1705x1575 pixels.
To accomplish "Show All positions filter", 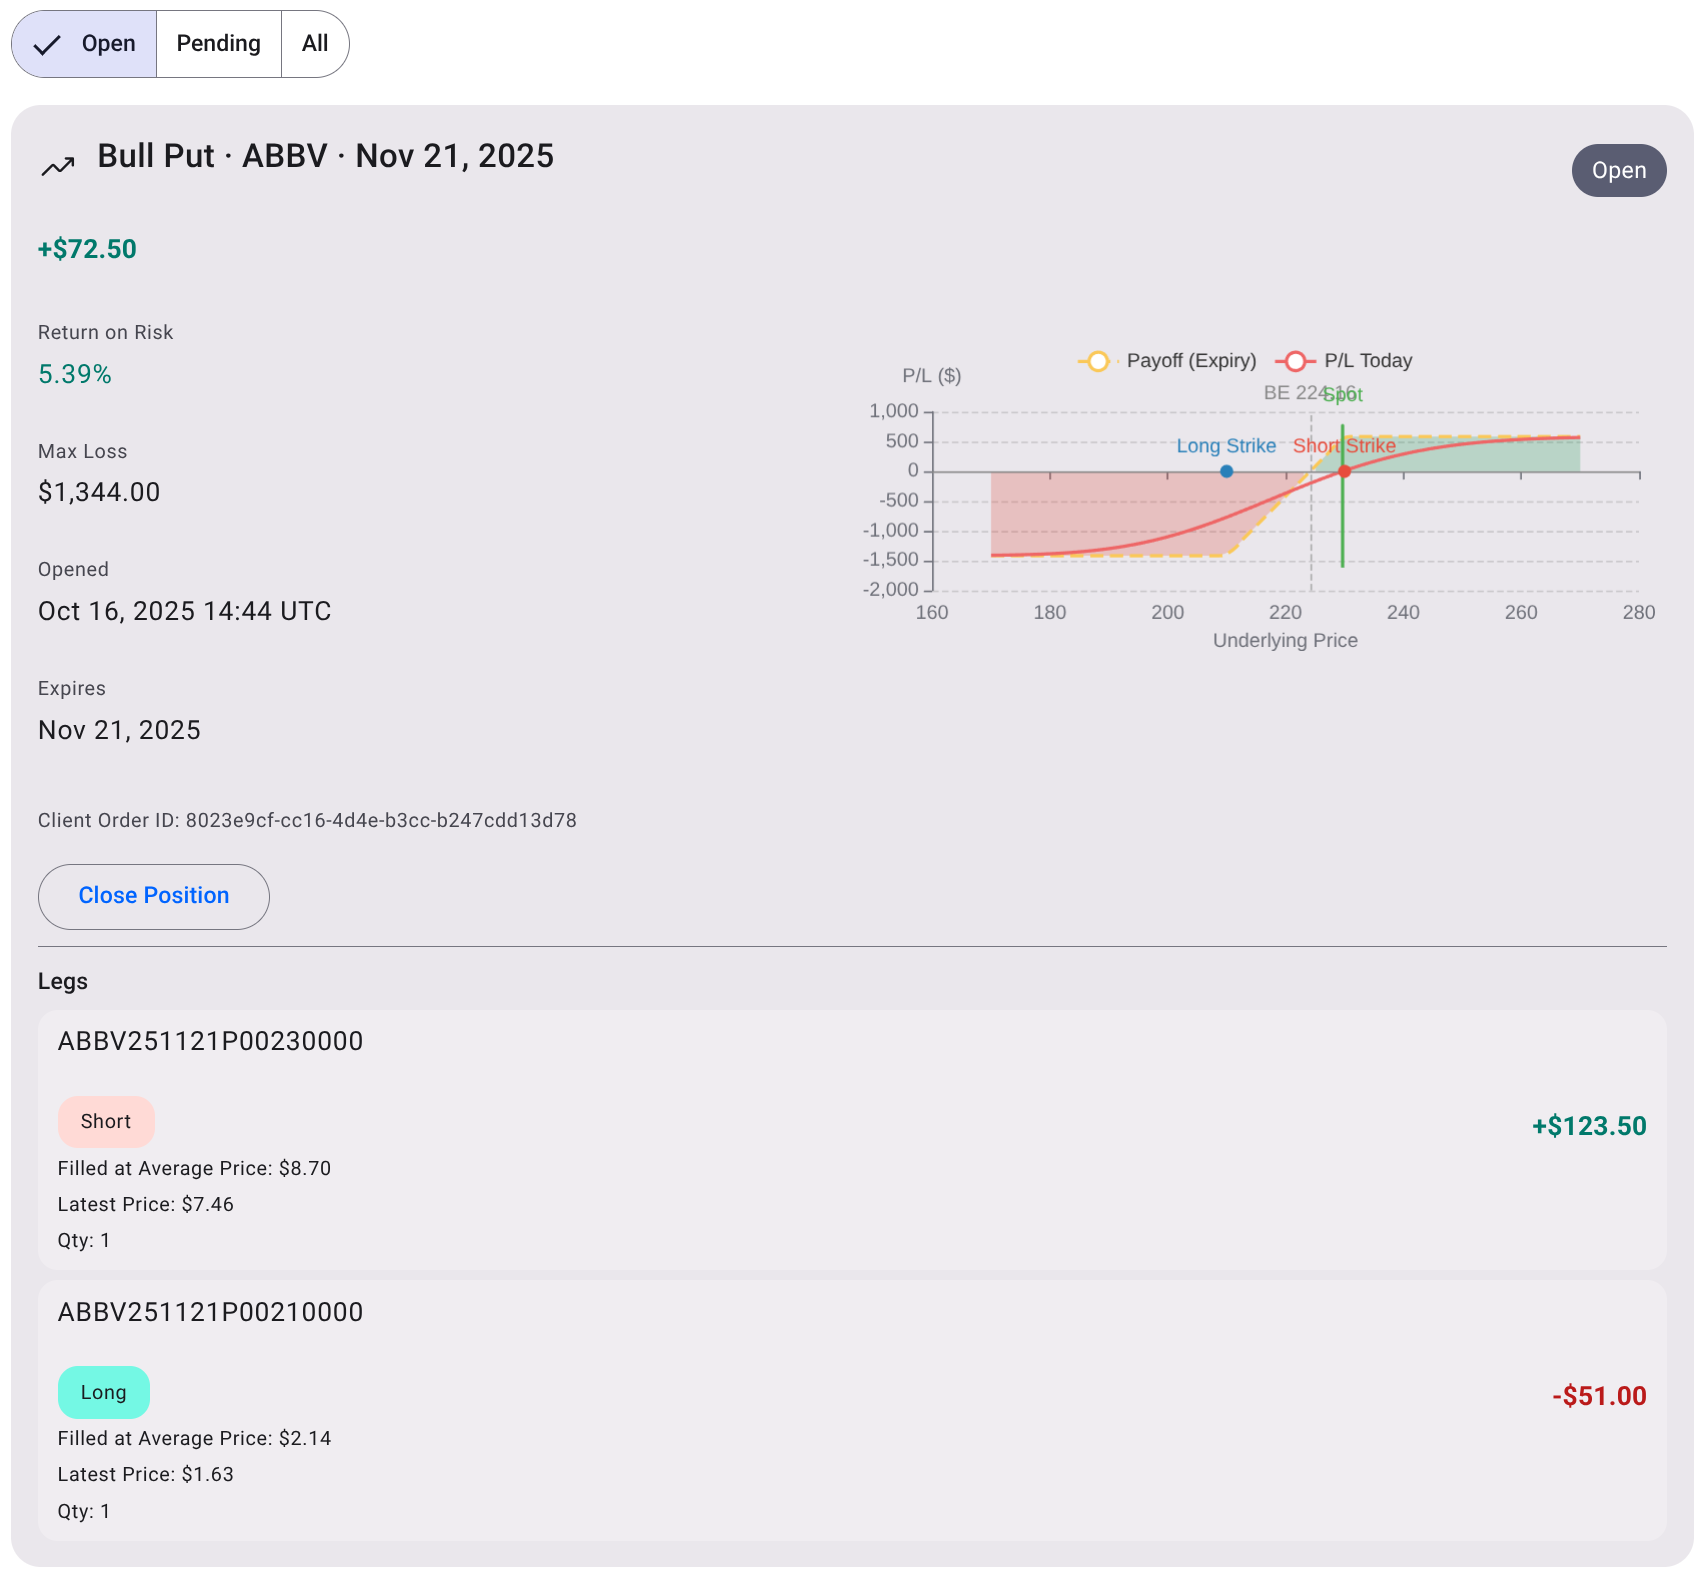I will click(315, 44).
